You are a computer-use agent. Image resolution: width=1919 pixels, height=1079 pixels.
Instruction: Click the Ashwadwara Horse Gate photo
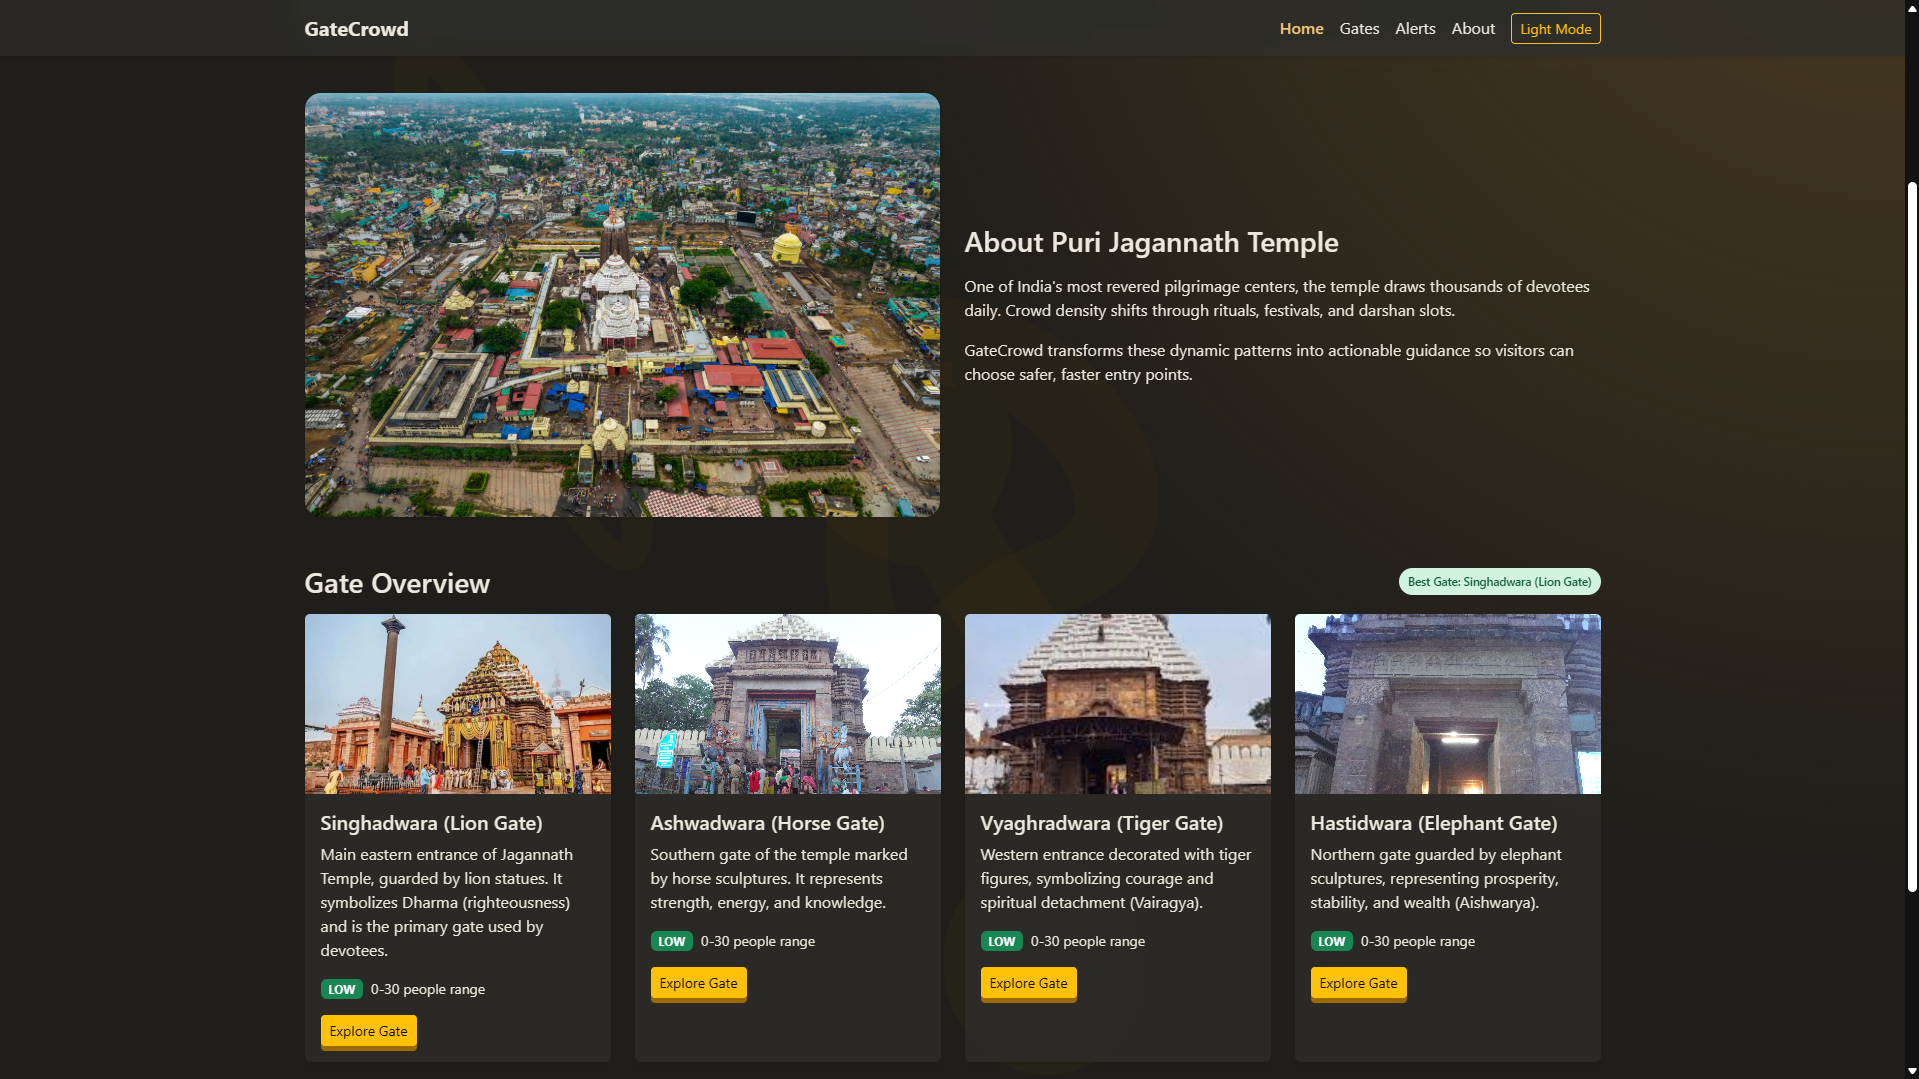[788, 704]
